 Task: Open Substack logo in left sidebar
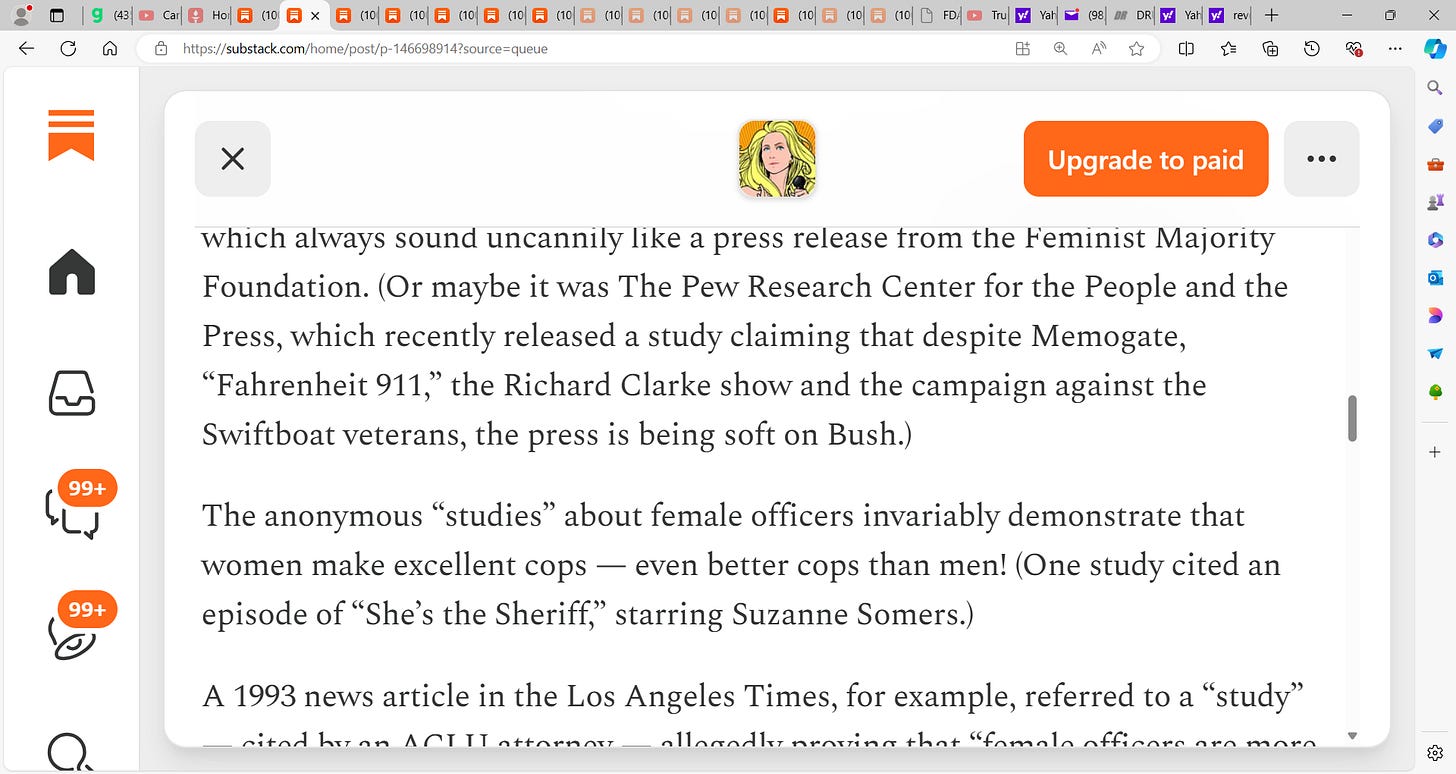tap(71, 135)
